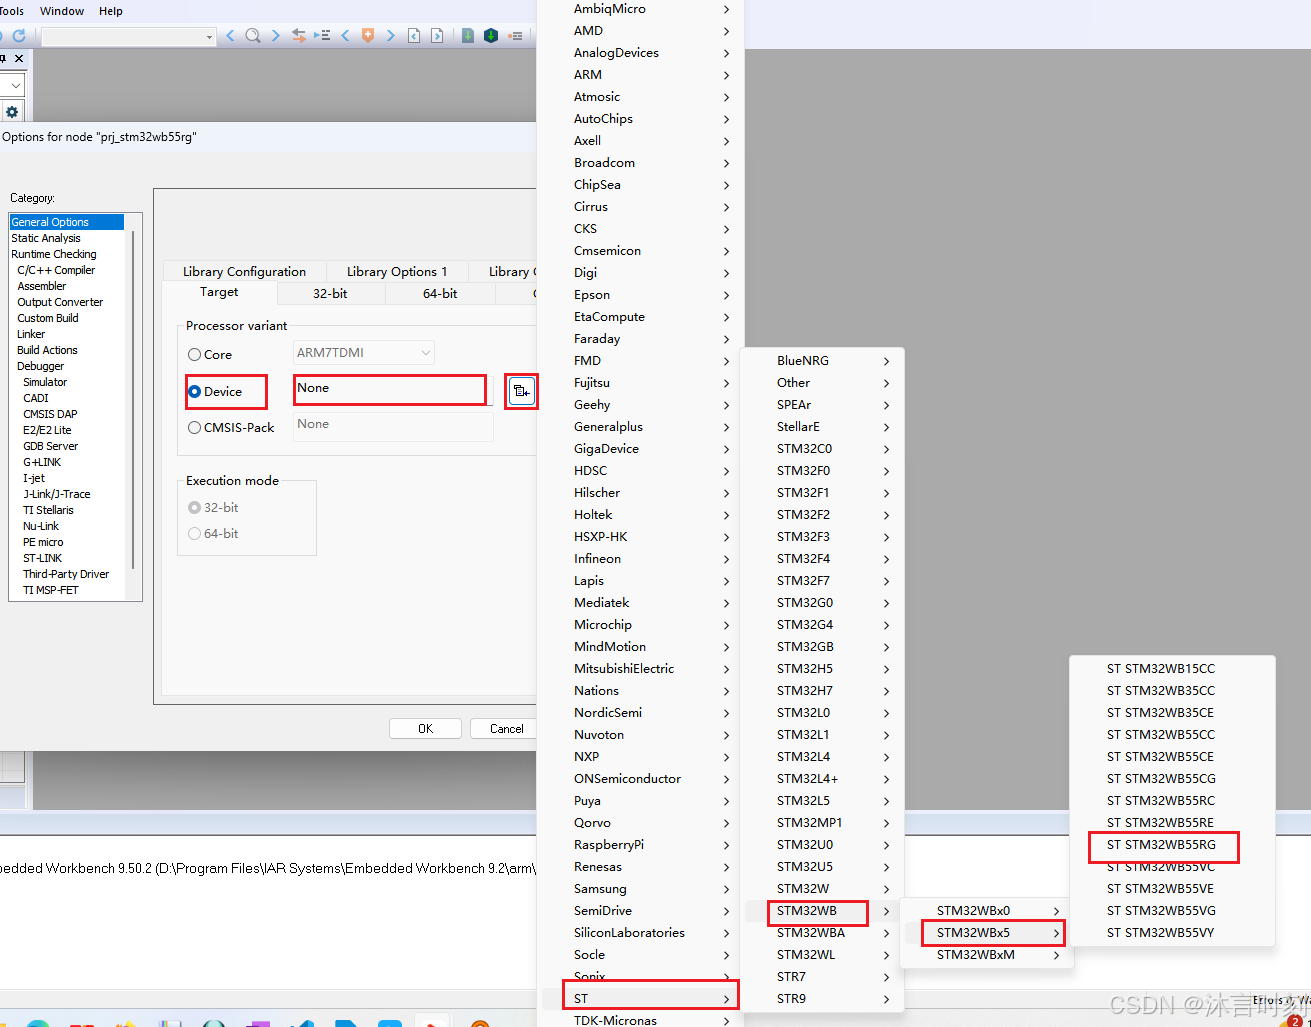Click the Find Previous arrow before the magnifier
The width and height of the screenshot is (1311, 1027).
click(x=231, y=35)
